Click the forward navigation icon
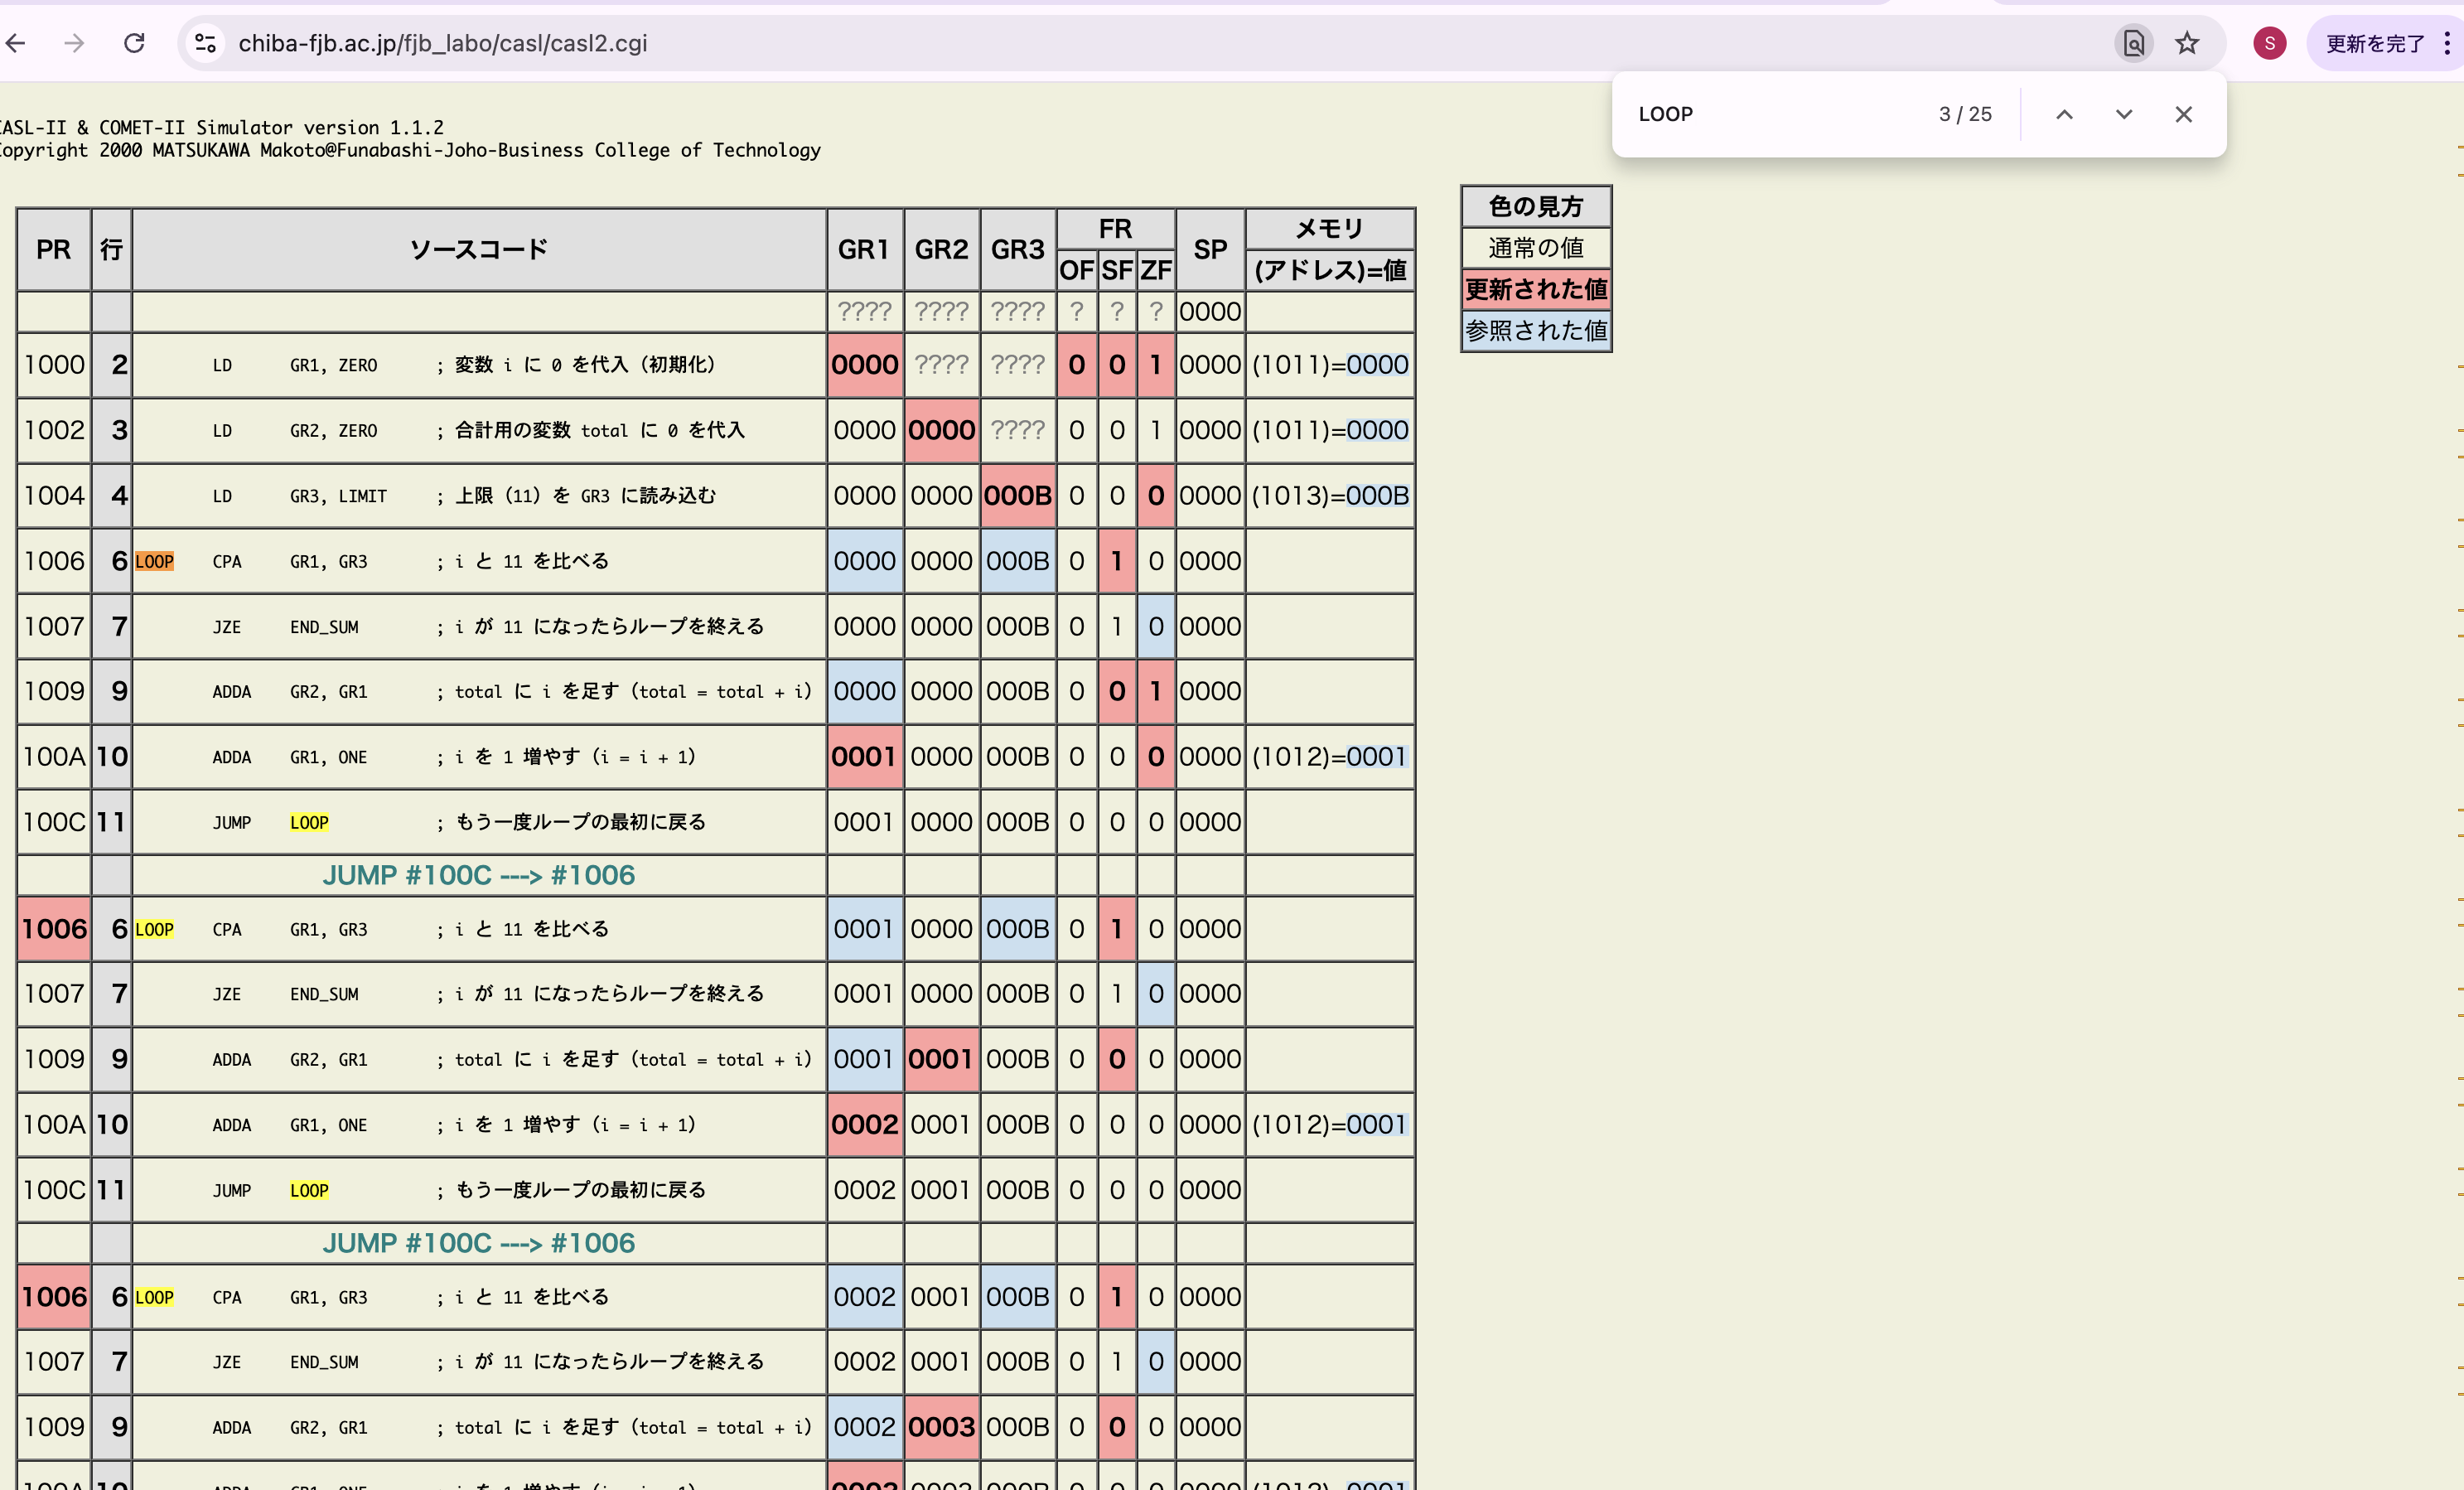2464x1490 pixels. (75, 43)
